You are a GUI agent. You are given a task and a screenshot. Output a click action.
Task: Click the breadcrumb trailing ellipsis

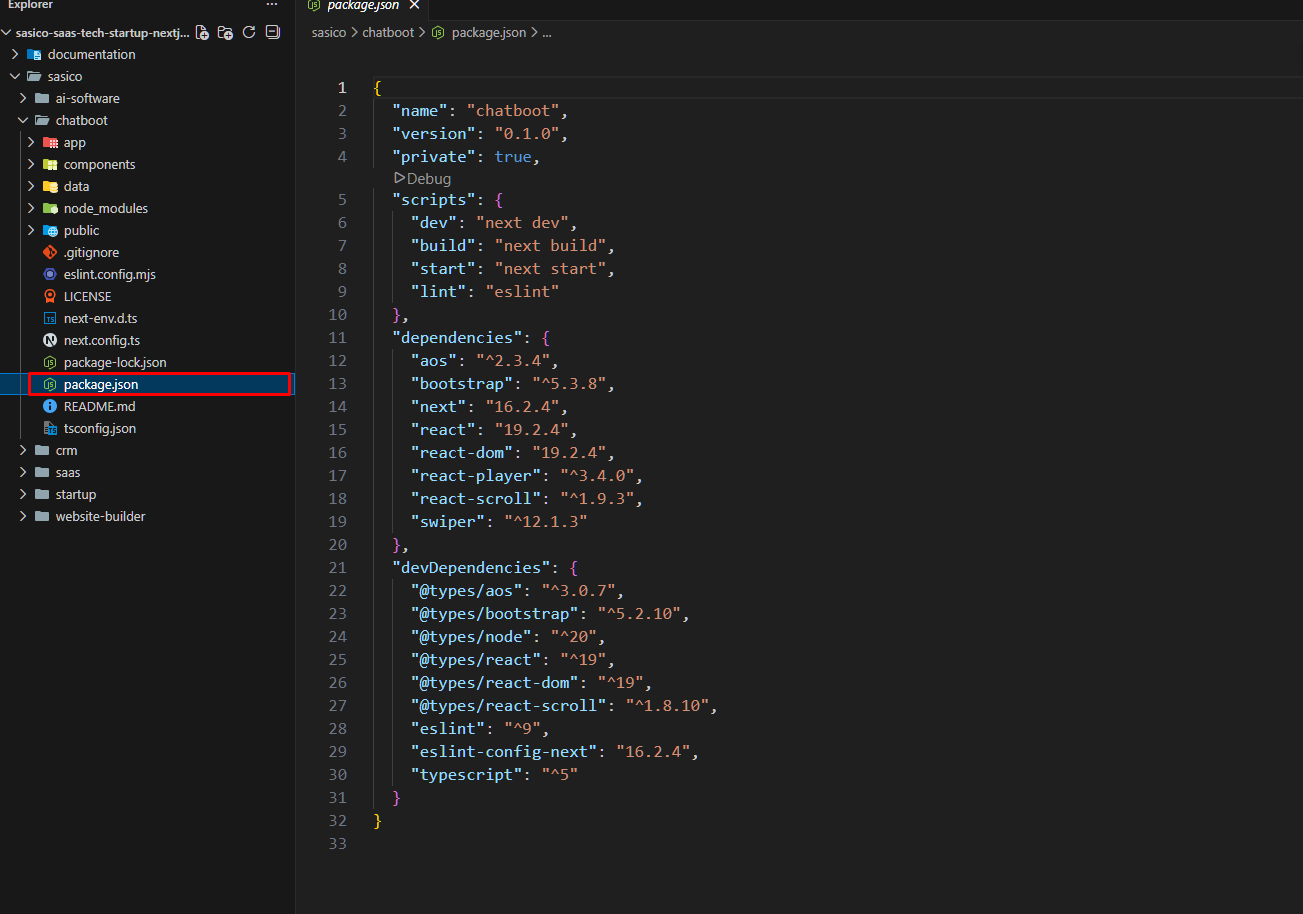pos(546,32)
